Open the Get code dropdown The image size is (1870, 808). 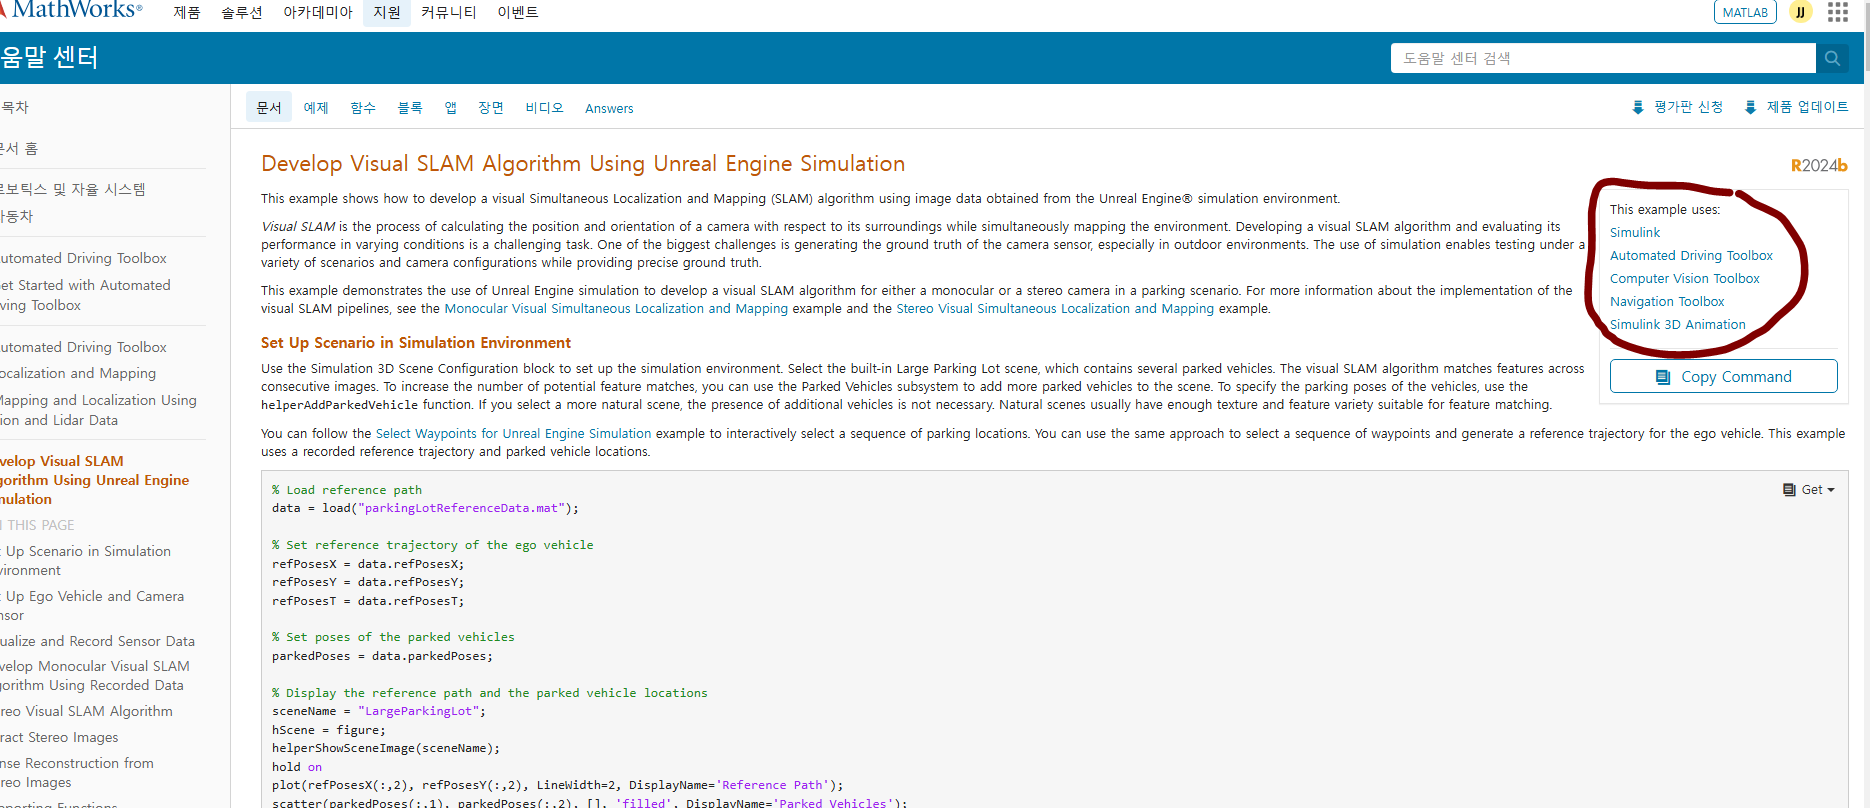tap(1809, 490)
